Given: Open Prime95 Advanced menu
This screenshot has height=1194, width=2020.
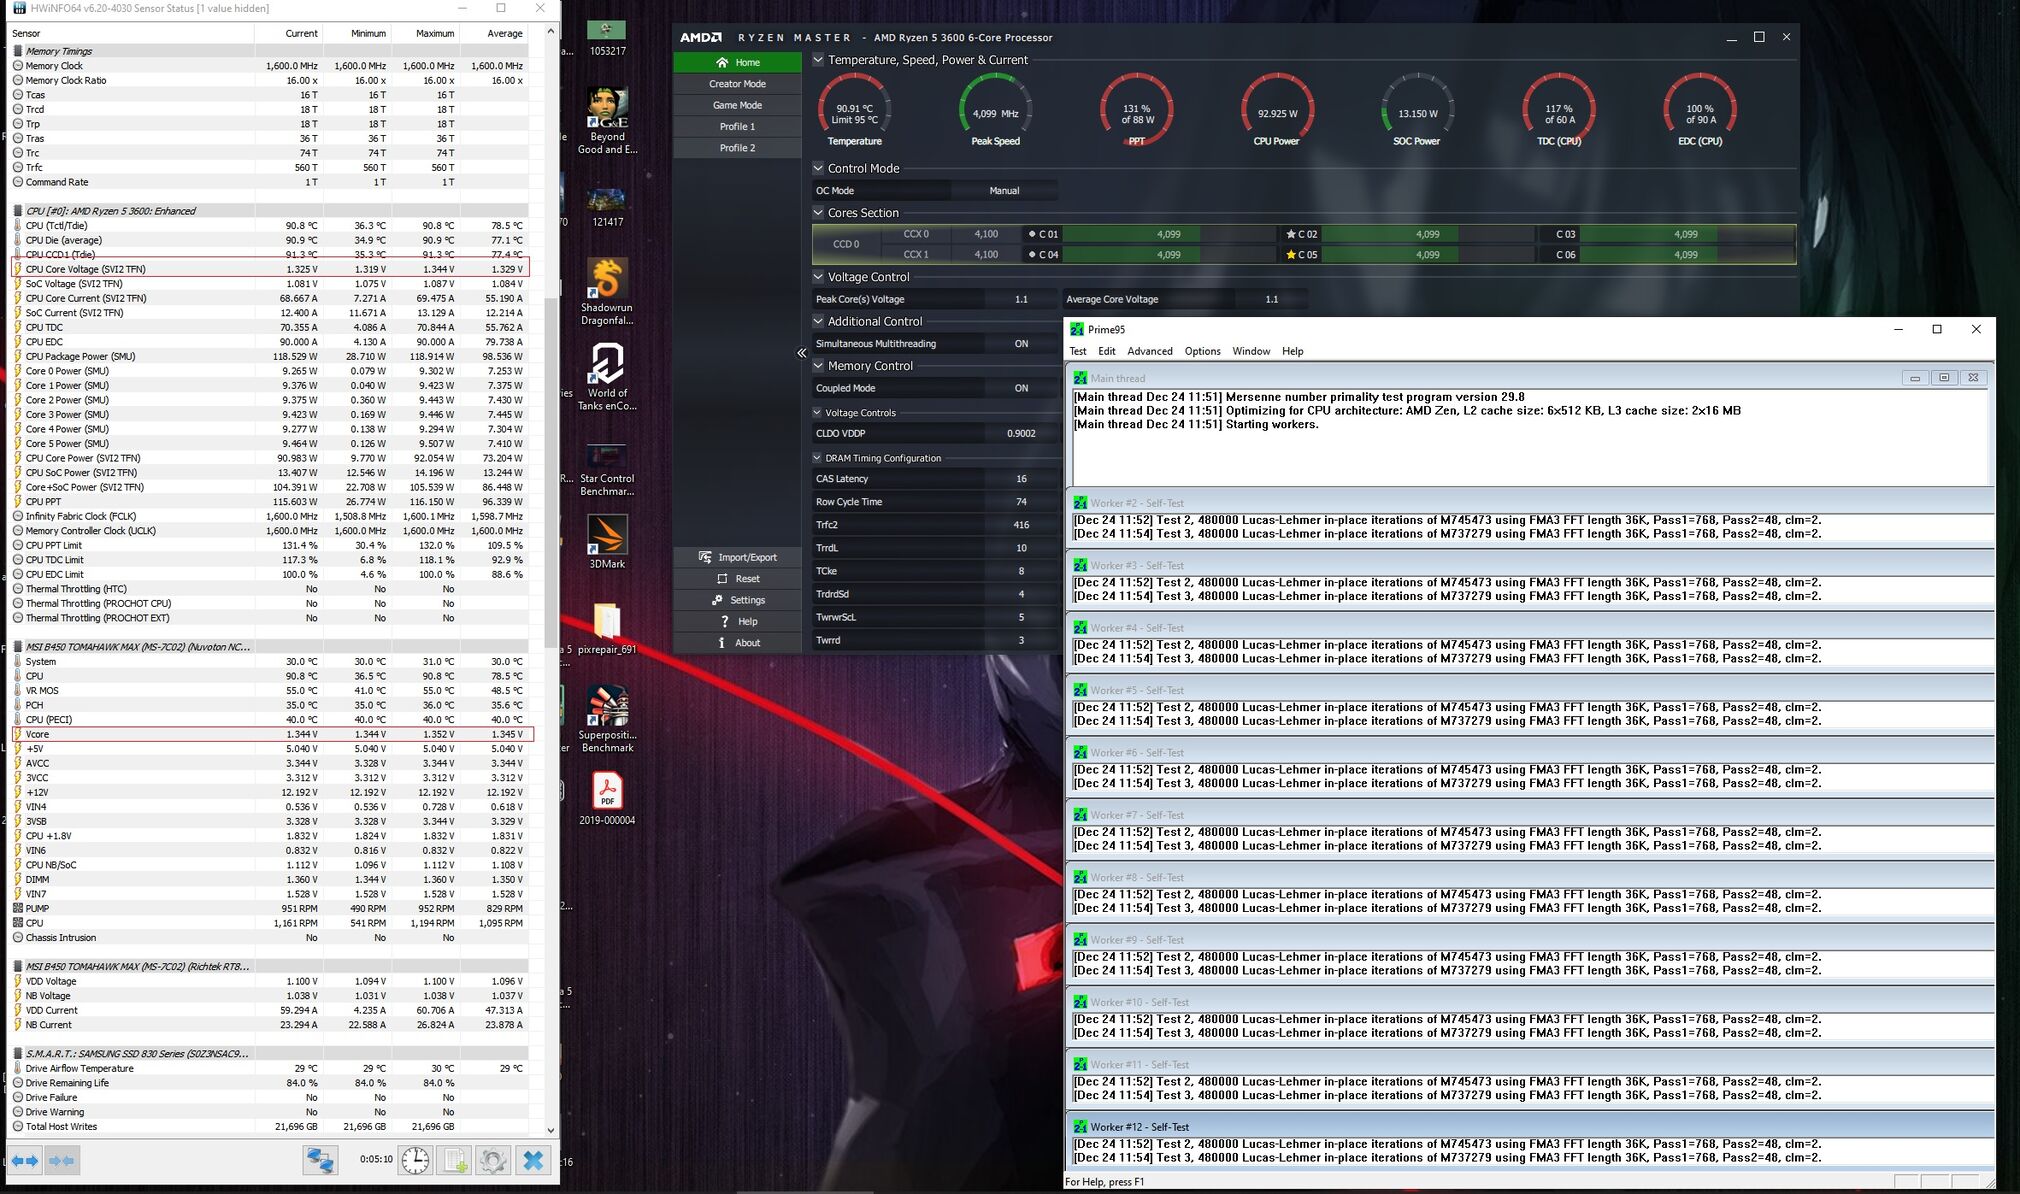Looking at the screenshot, I should pos(1149,351).
